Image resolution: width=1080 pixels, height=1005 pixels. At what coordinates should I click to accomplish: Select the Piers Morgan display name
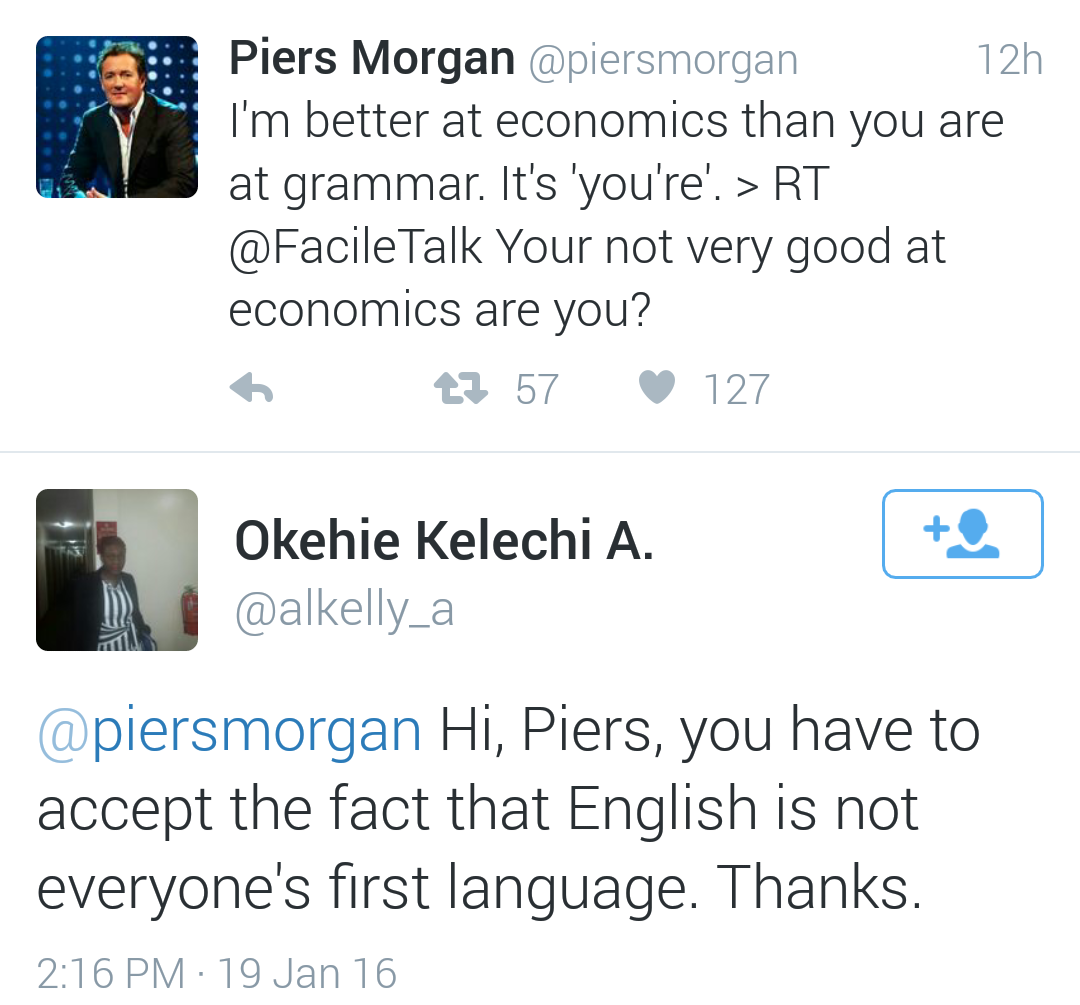370,57
